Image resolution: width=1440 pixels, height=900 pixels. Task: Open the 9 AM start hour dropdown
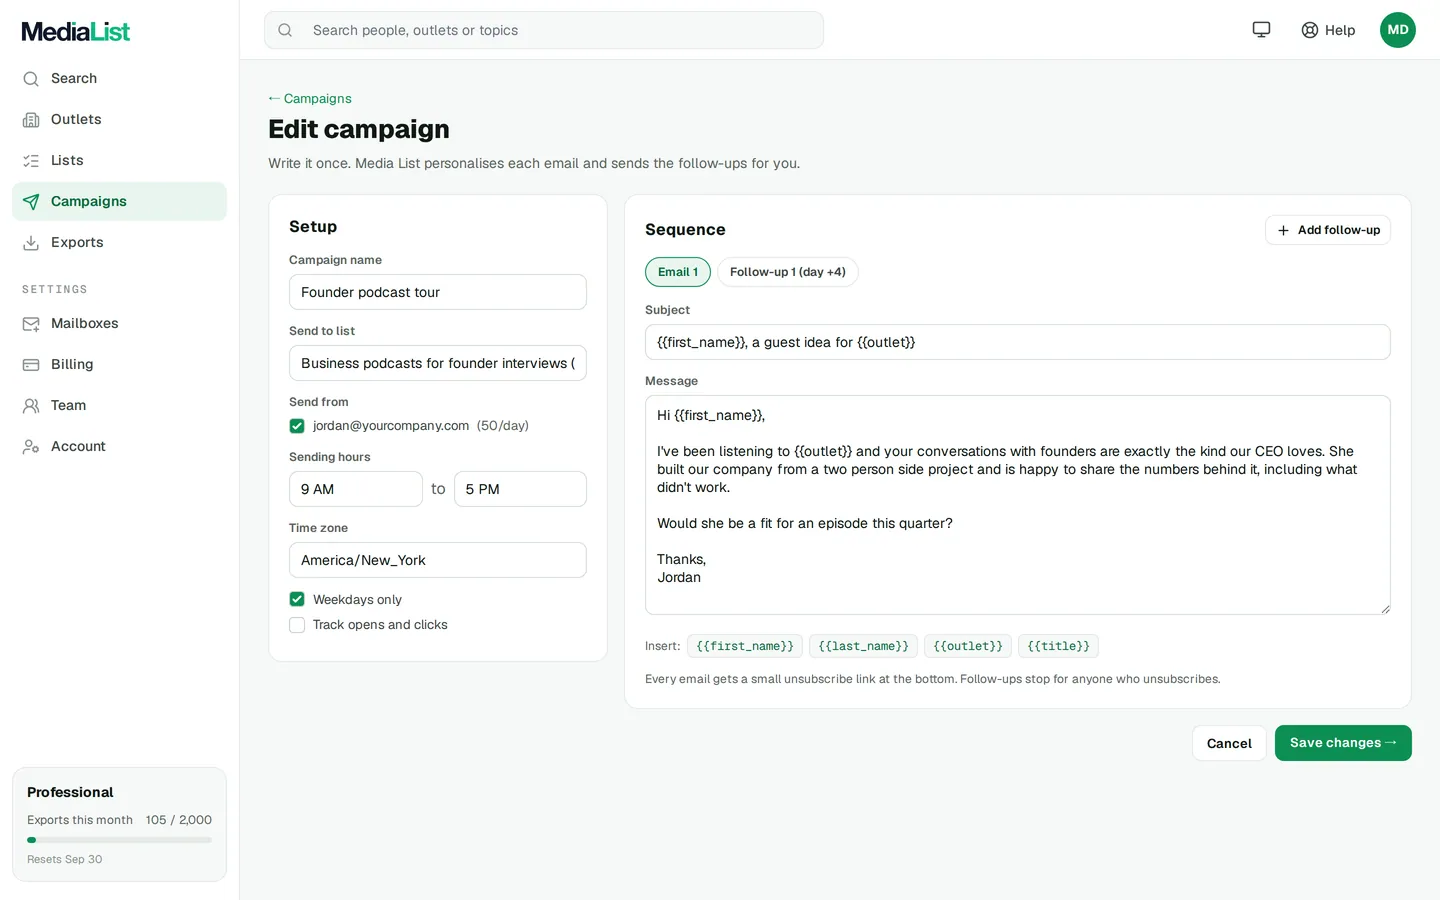pos(356,489)
